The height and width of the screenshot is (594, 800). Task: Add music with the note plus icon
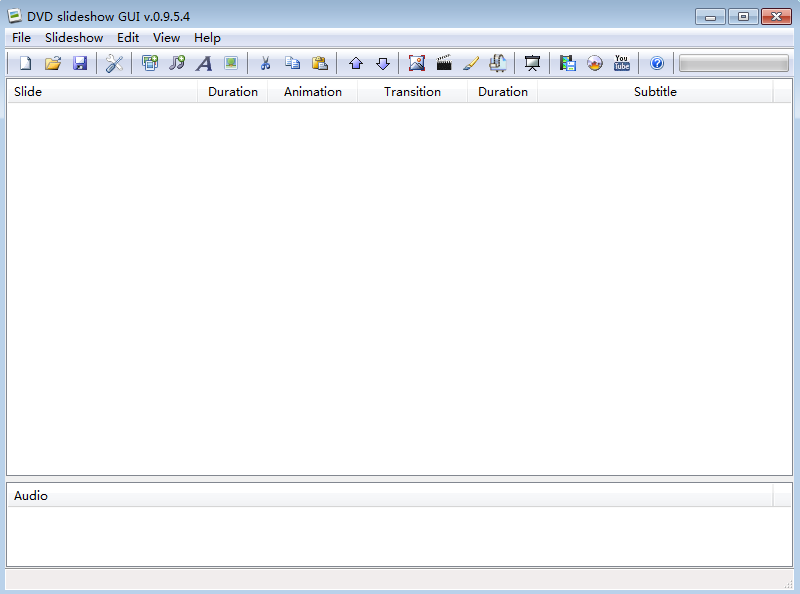point(177,63)
